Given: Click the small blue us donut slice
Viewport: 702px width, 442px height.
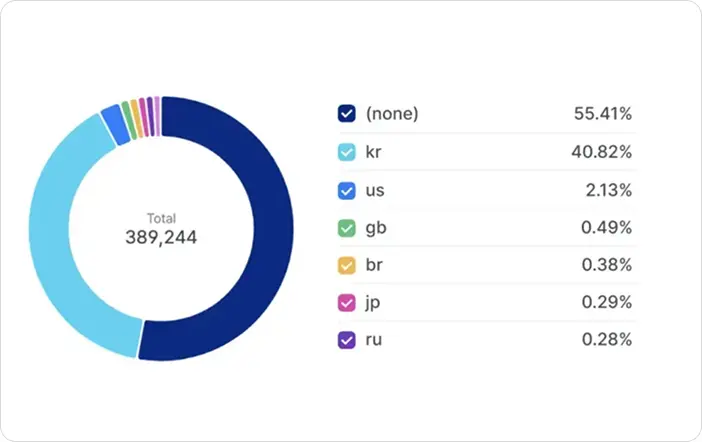Looking at the screenshot, I should (115, 124).
